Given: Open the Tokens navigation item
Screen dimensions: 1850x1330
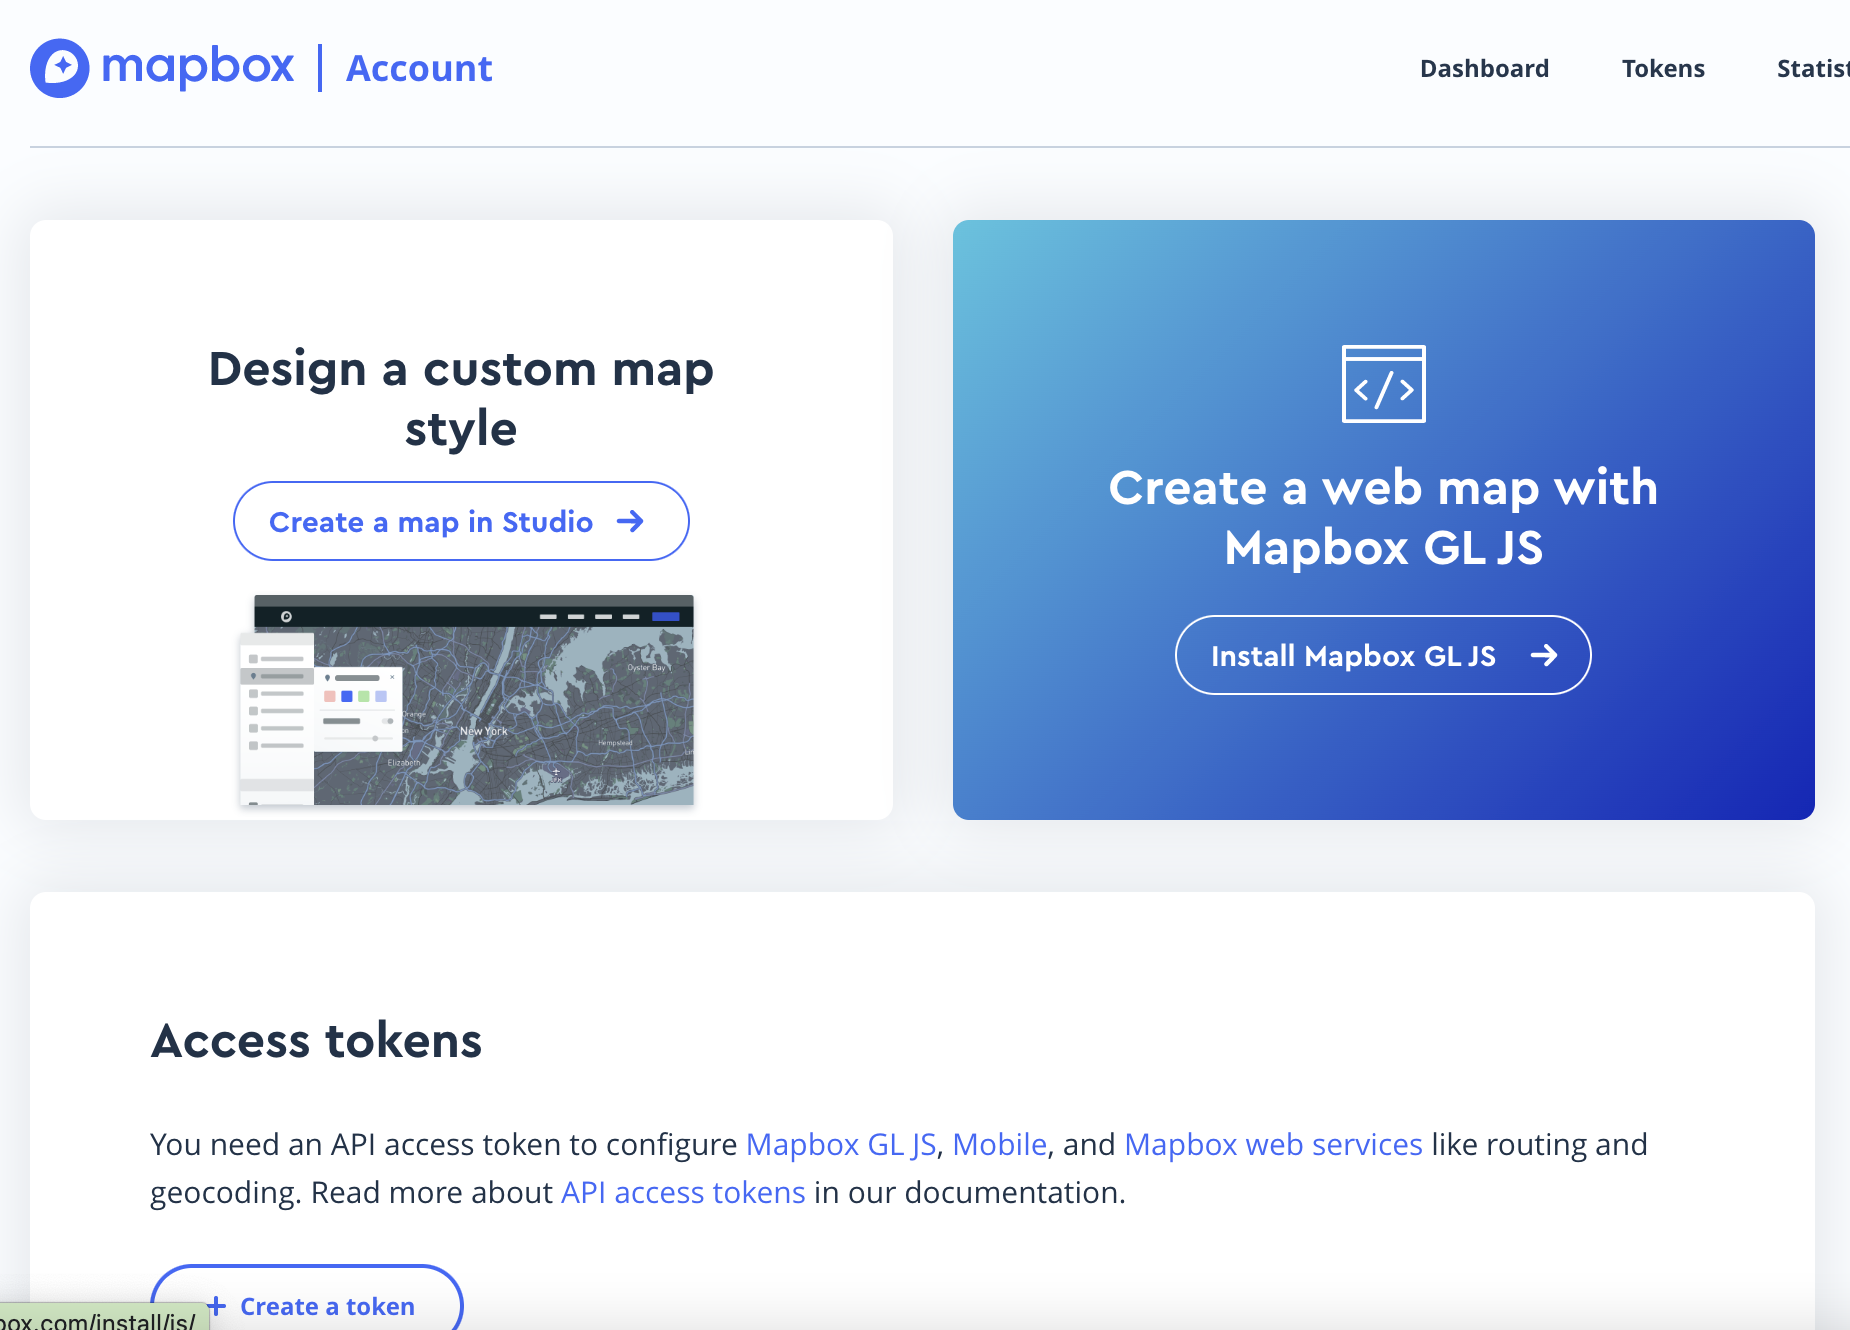Looking at the screenshot, I should pyautogui.click(x=1663, y=68).
